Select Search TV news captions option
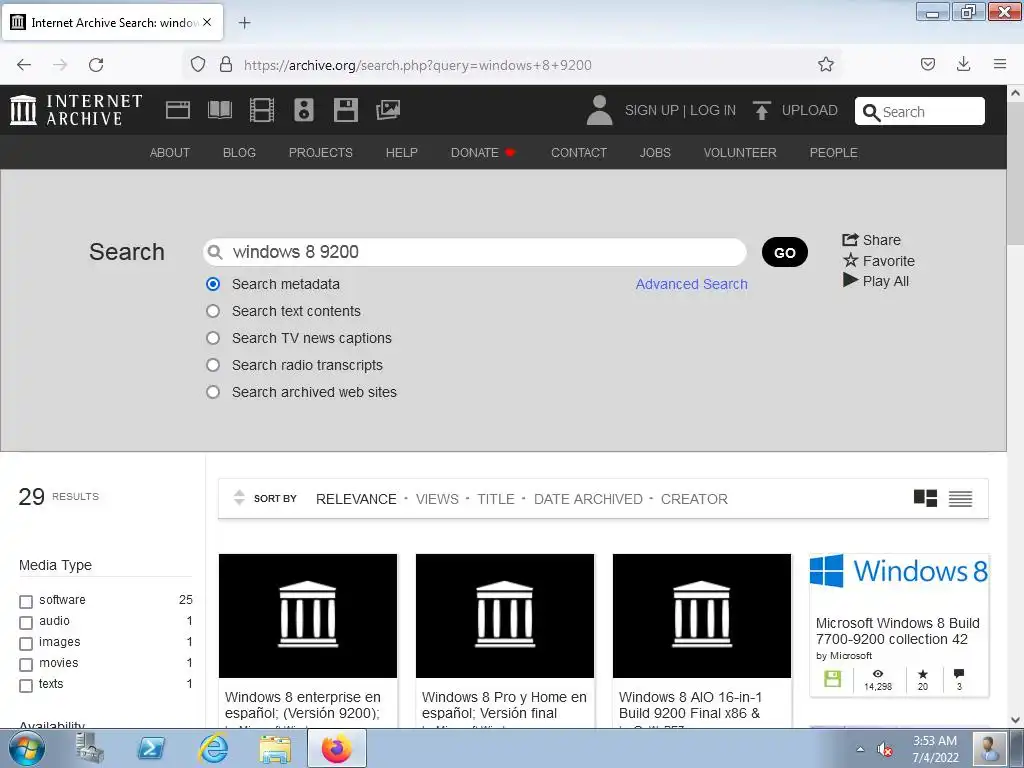Viewport: 1024px width, 768px height. tap(213, 338)
